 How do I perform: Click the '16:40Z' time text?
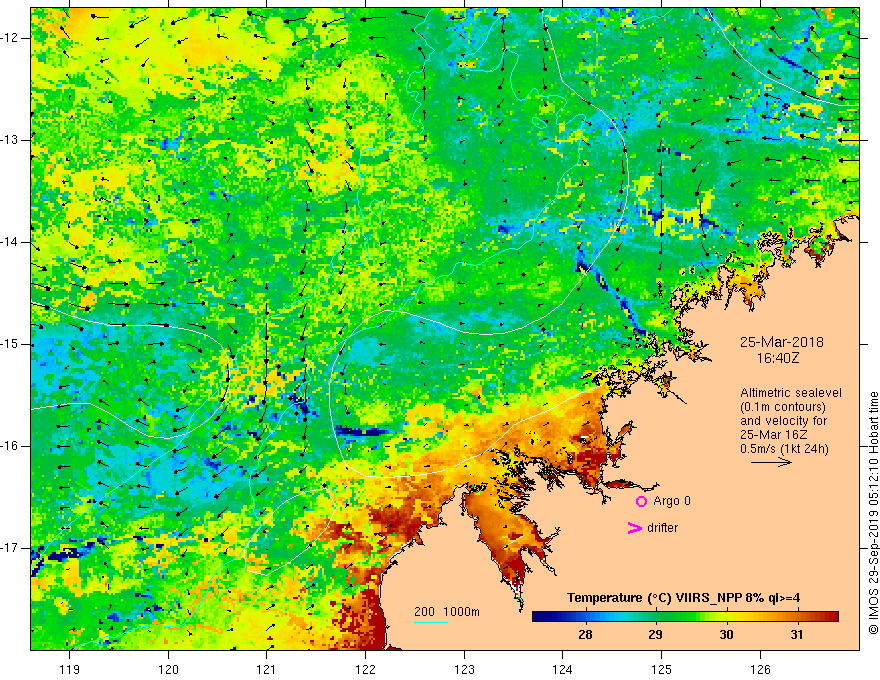[778, 358]
